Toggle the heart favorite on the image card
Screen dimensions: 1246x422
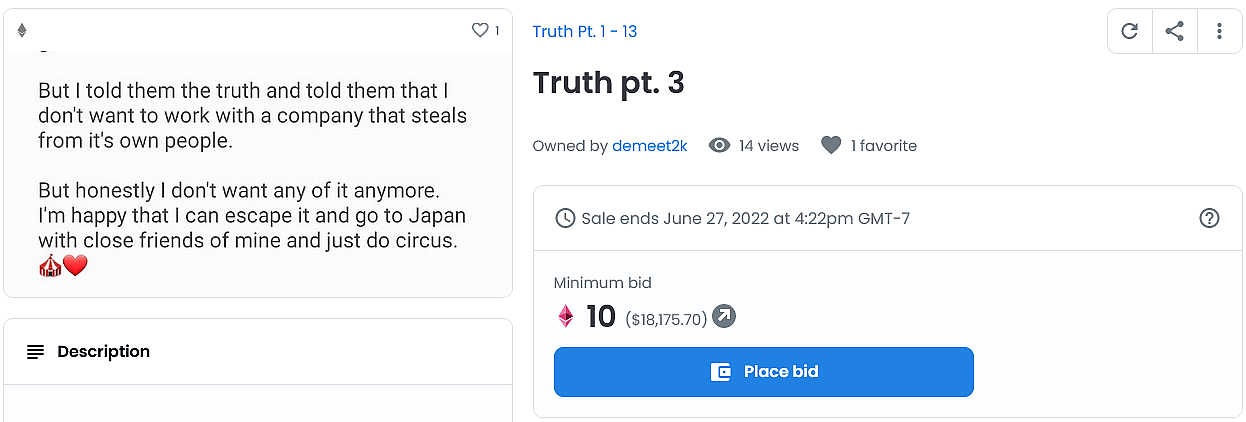pos(480,31)
